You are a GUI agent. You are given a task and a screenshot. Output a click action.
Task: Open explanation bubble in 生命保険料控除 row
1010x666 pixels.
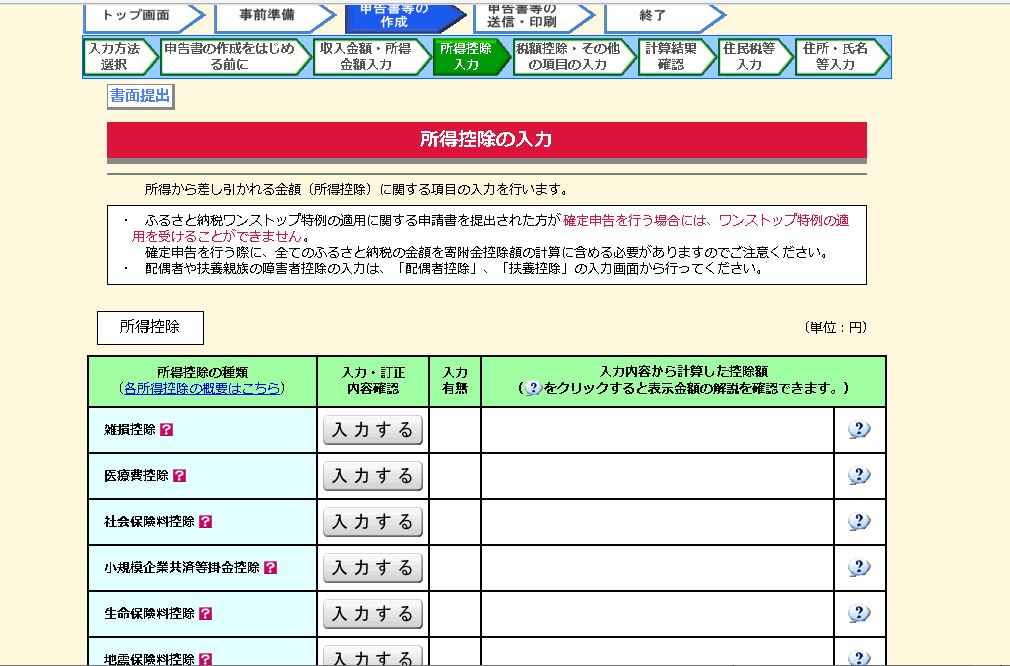[x=859, y=614]
